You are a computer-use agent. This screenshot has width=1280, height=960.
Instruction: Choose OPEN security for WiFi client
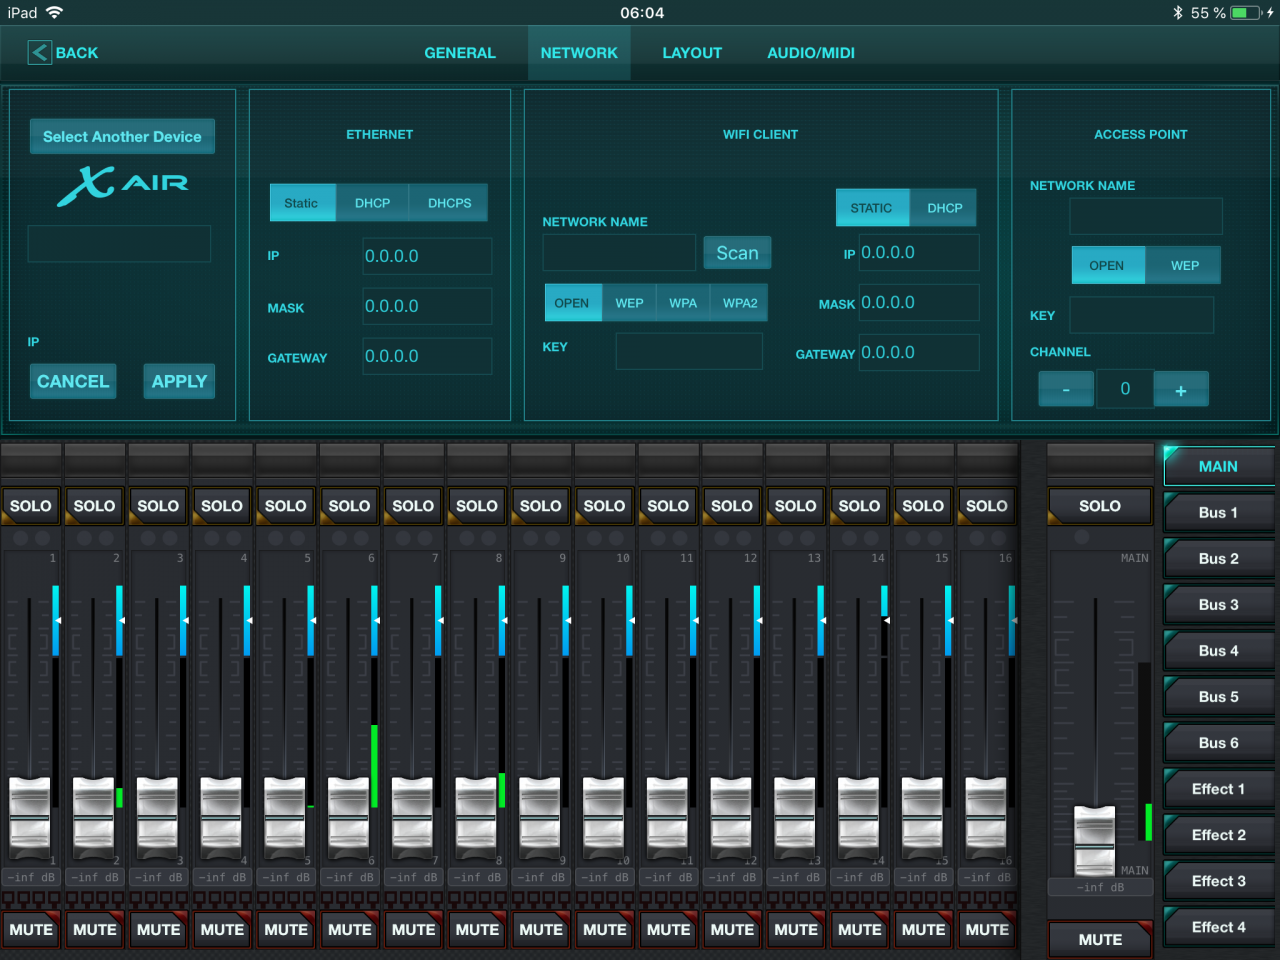572,303
